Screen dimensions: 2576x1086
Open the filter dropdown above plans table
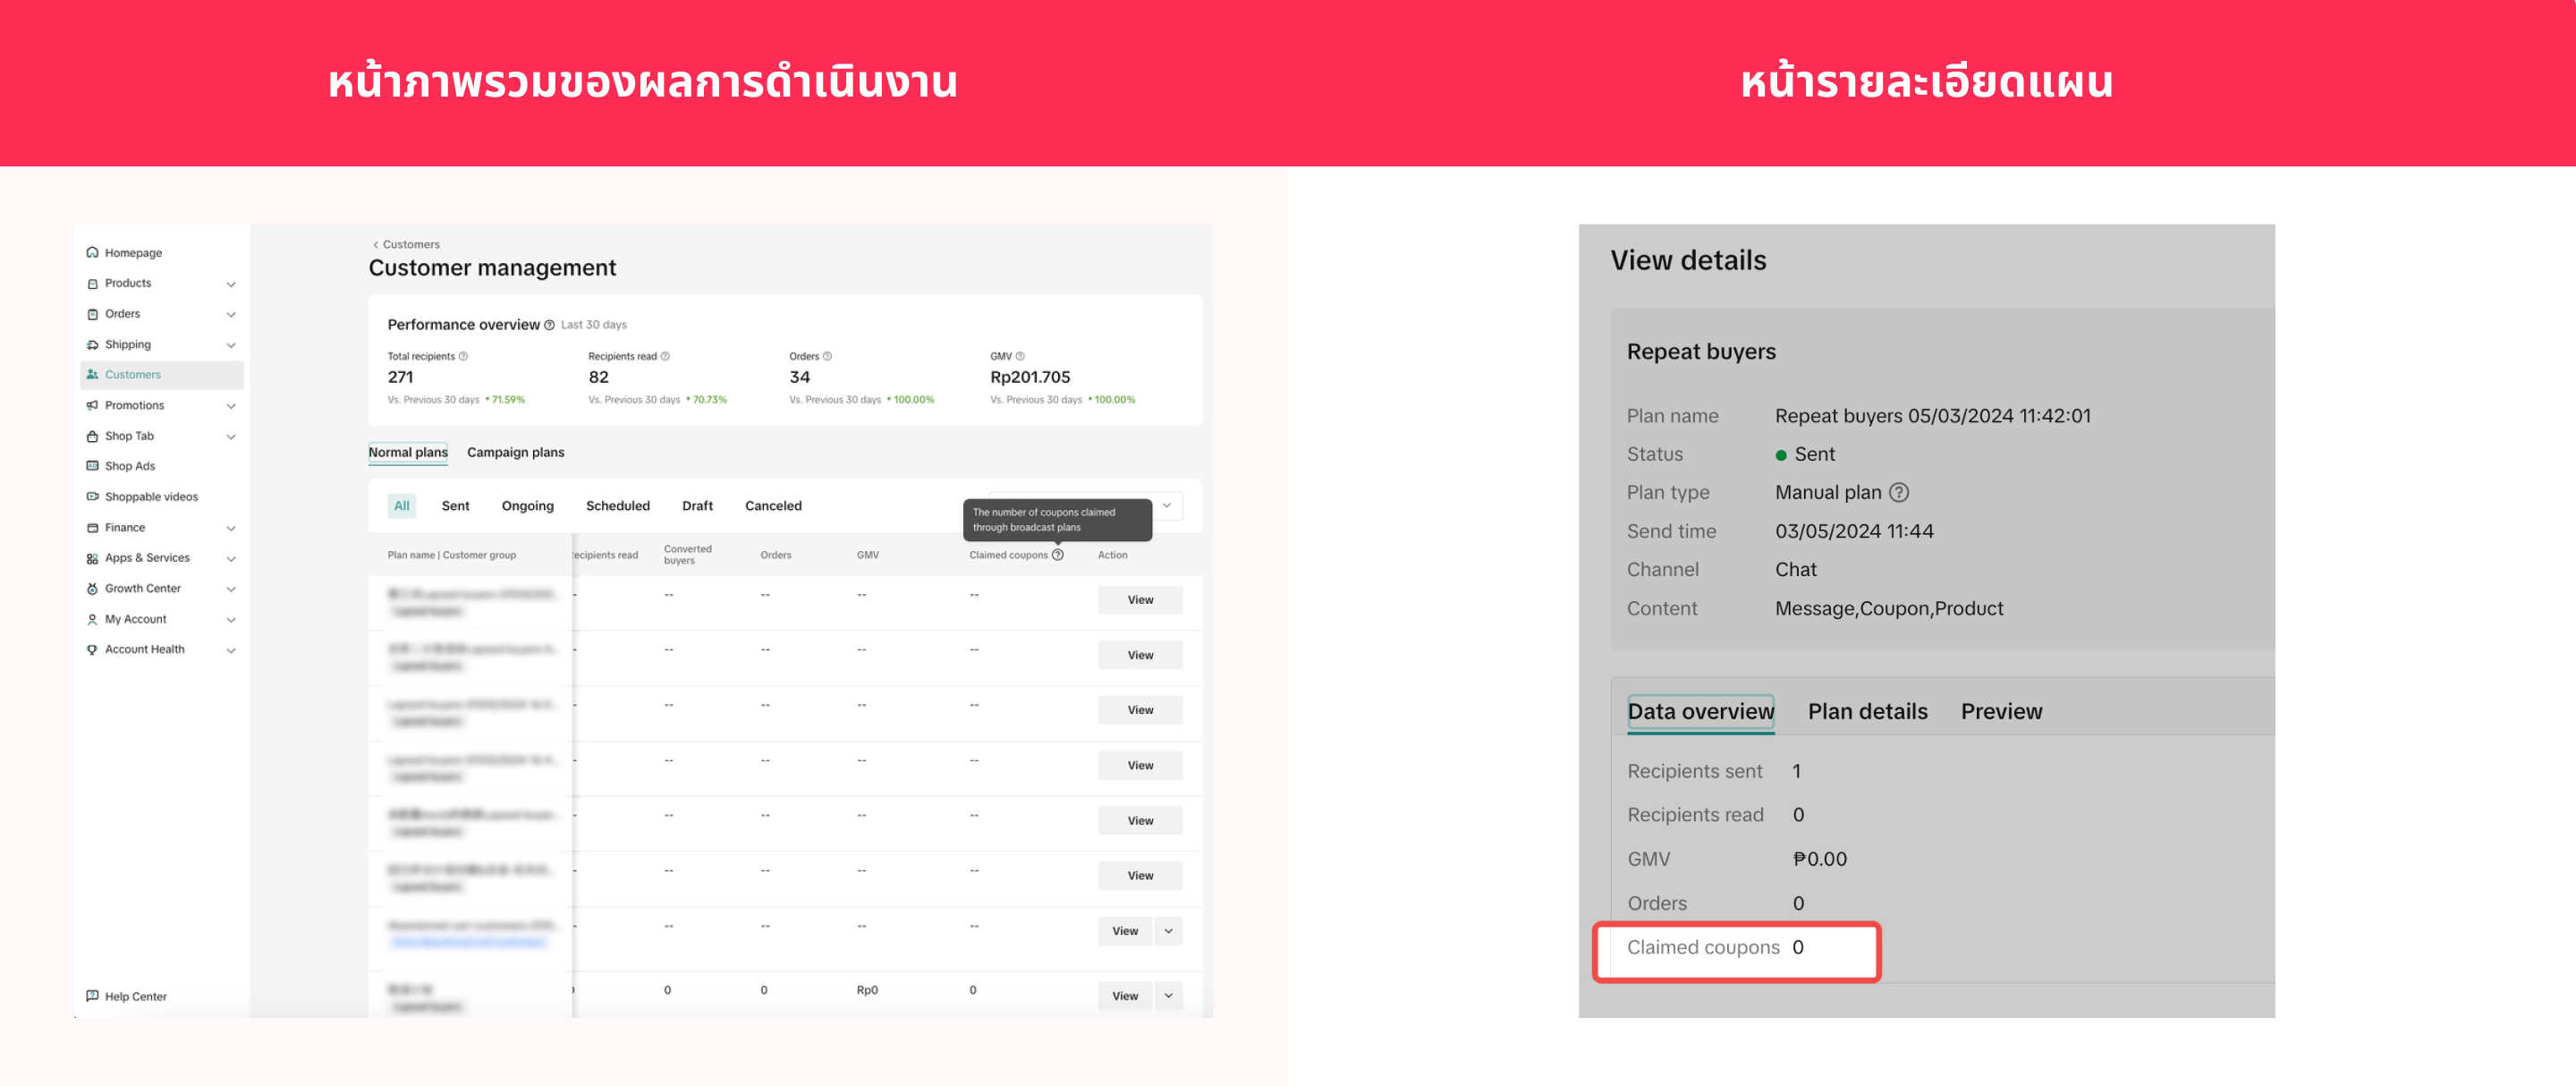click(1166, 506)
